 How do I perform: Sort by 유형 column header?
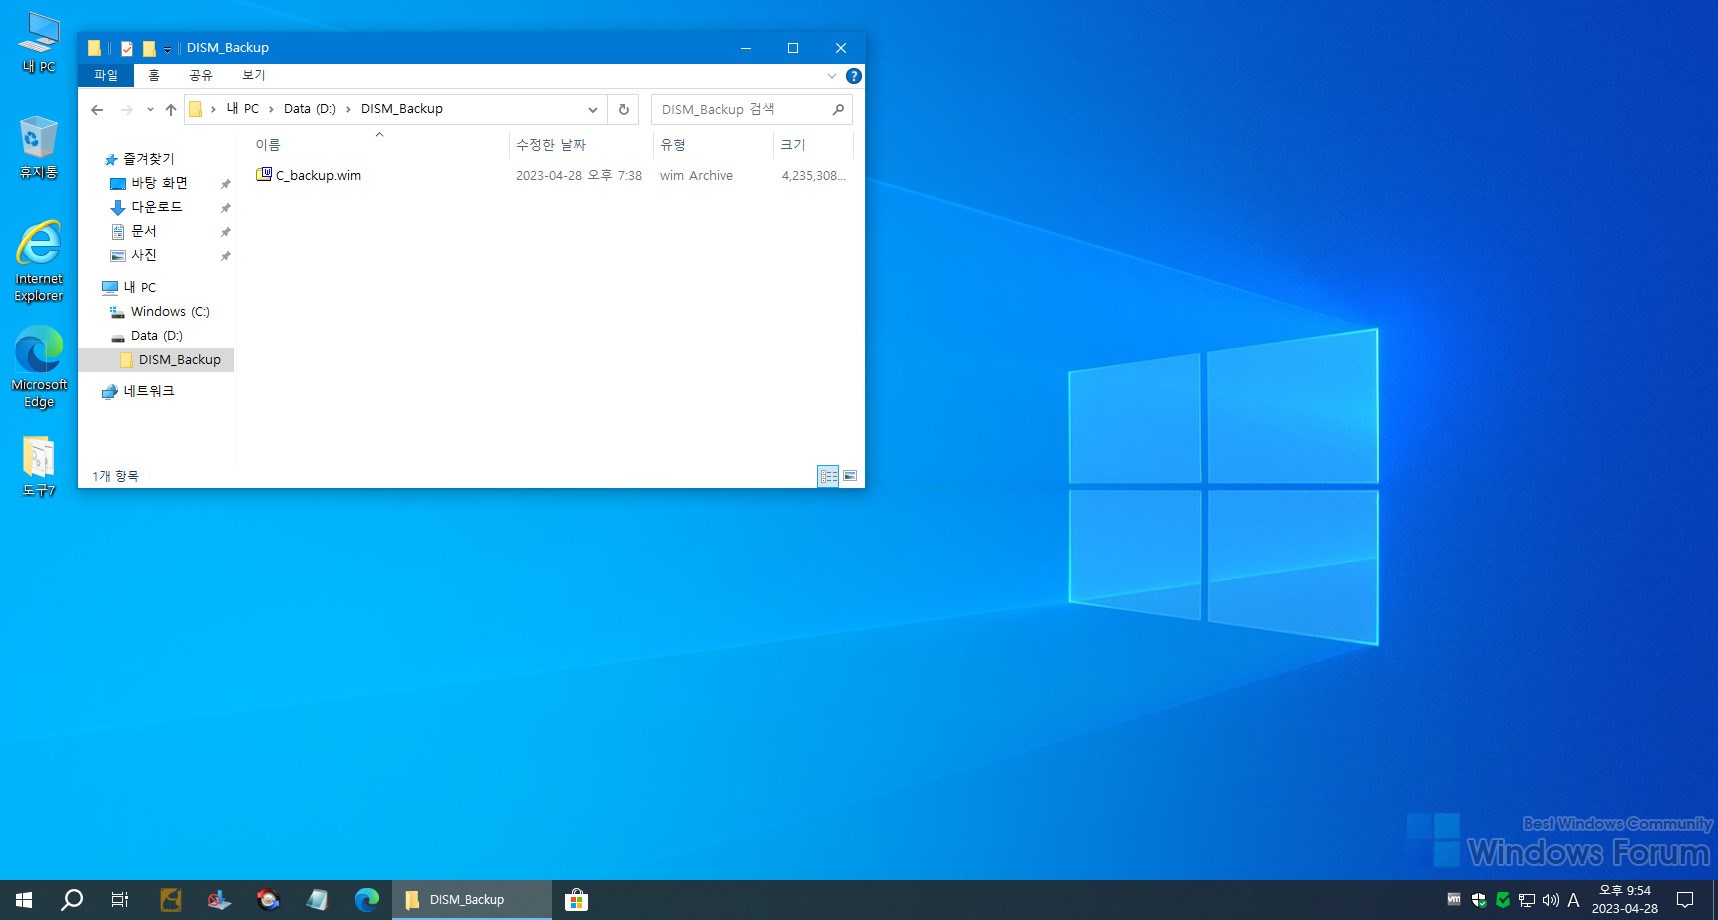(x=713, y=145)
